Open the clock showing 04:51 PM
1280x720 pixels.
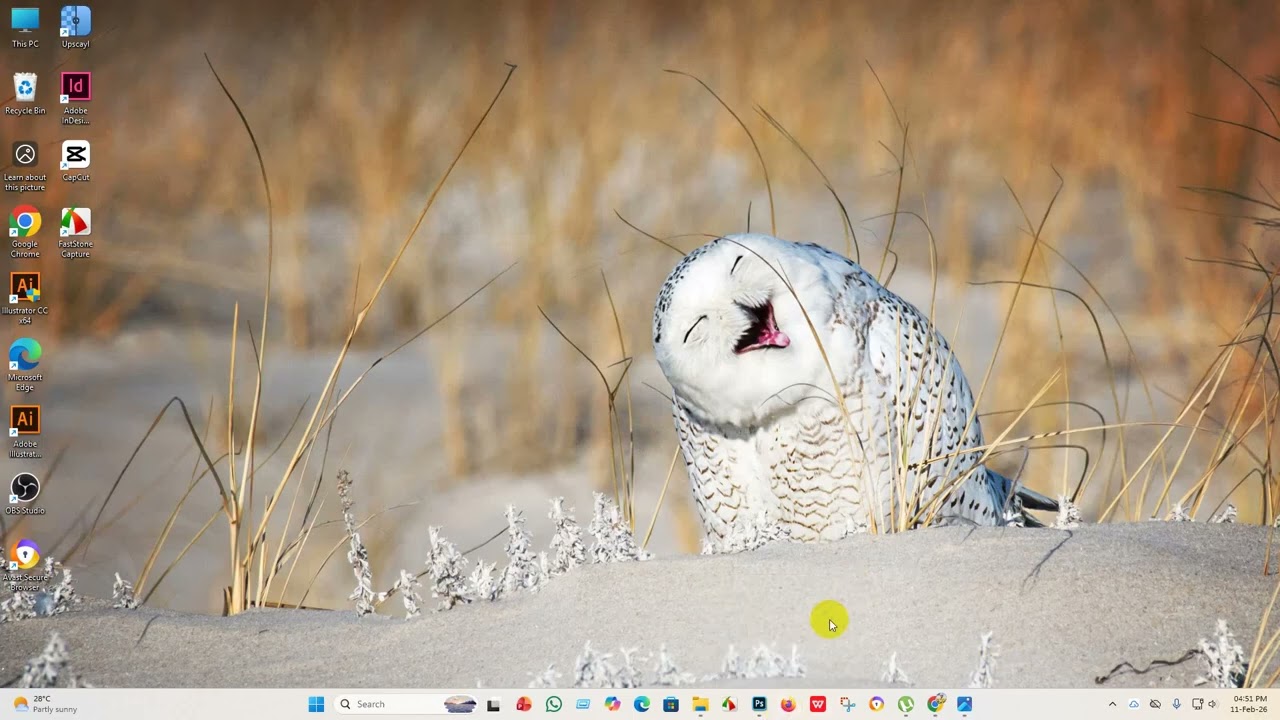(x=1250, y=704)
